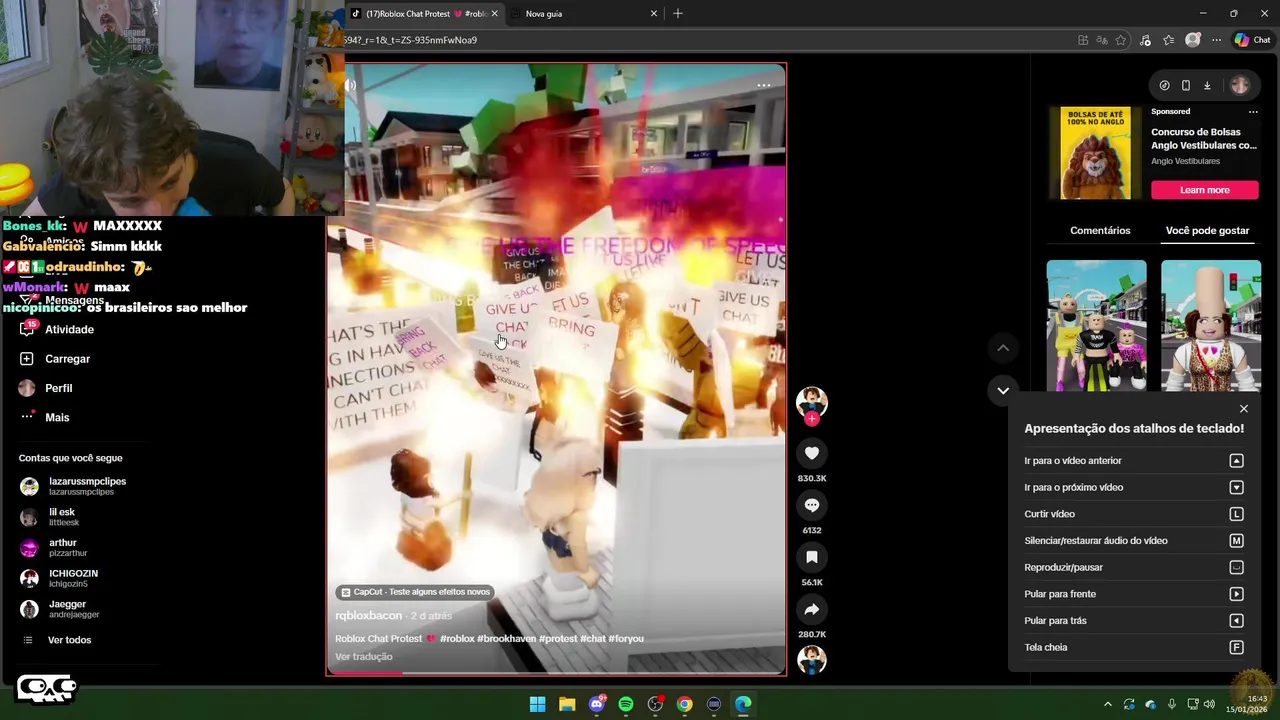Viewport: 1280px width, 720px height.
Task: Seek on the video progress bar
Action: [556, 673]
